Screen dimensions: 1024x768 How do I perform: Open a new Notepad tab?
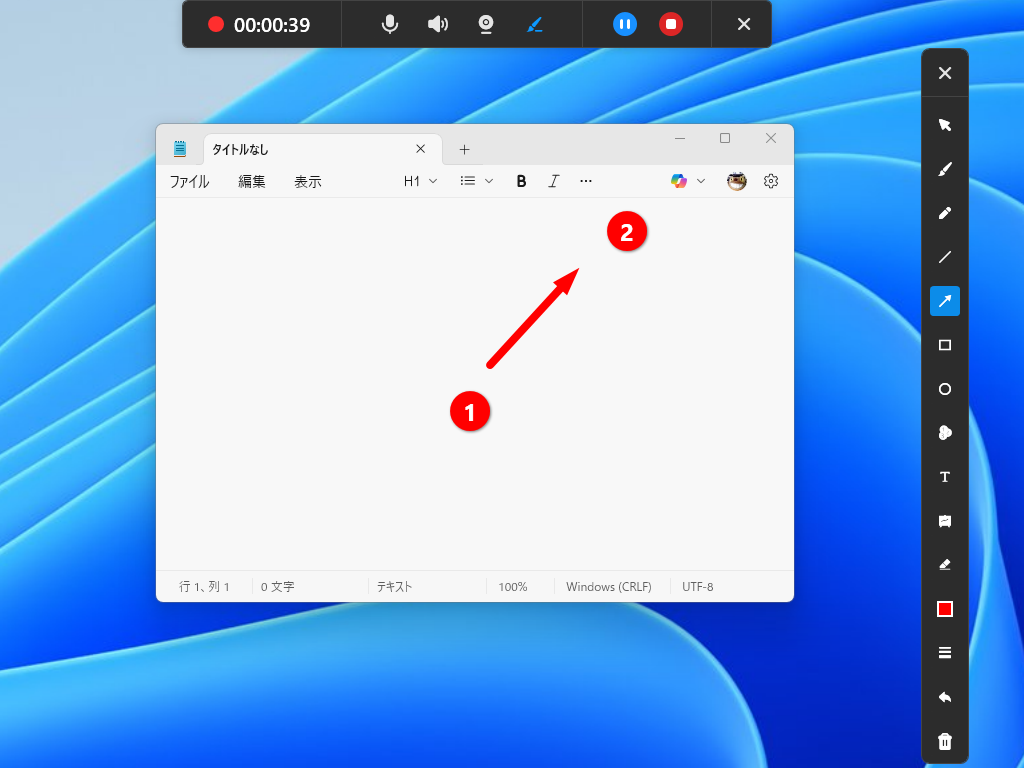coord(464,148)
